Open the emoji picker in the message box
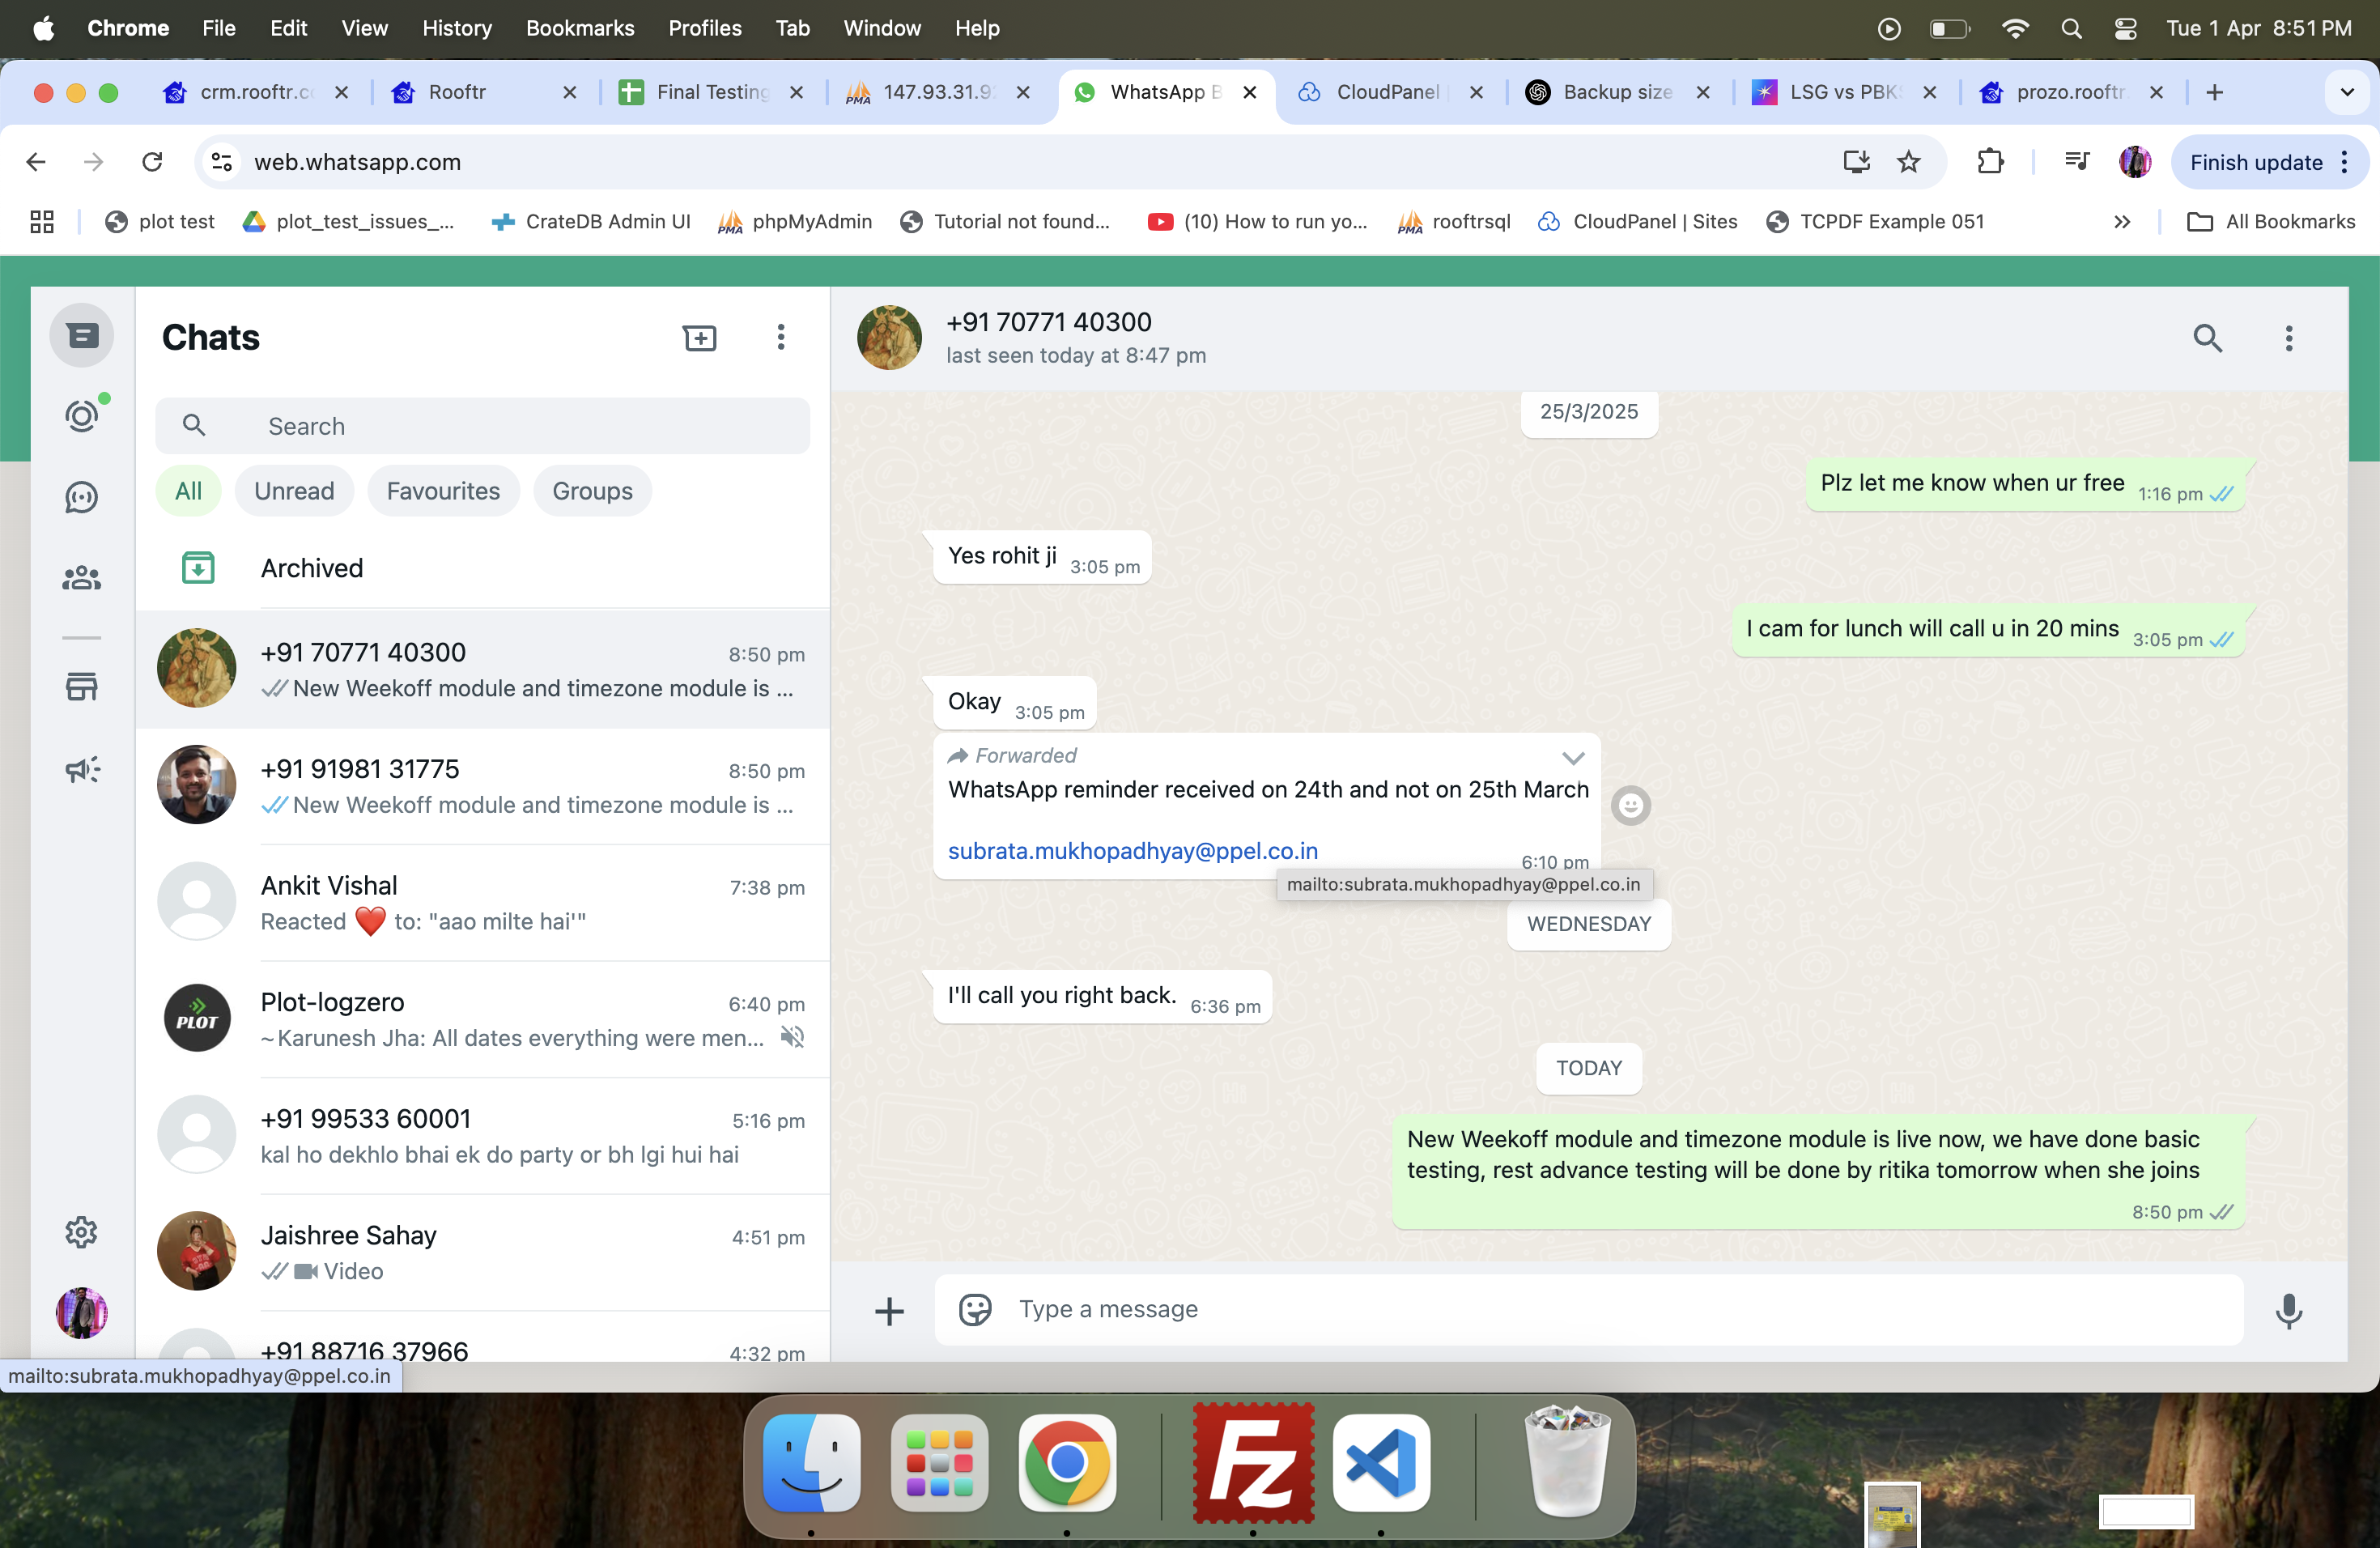The height and width of the screenshot is (1548, 2380). [x=975, y=1310]
